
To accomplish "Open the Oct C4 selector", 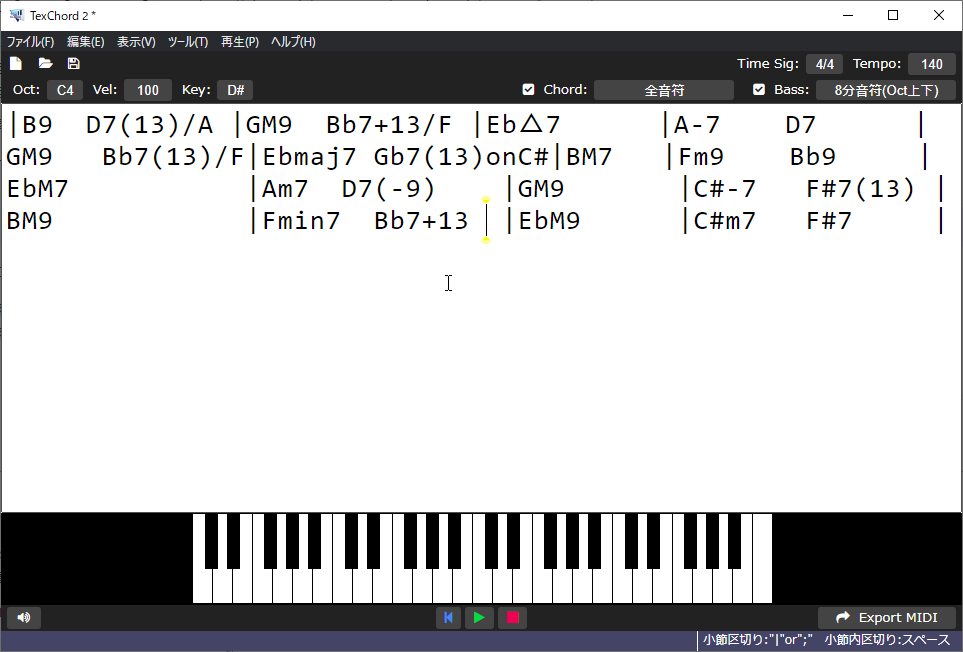I will [65, 90].
